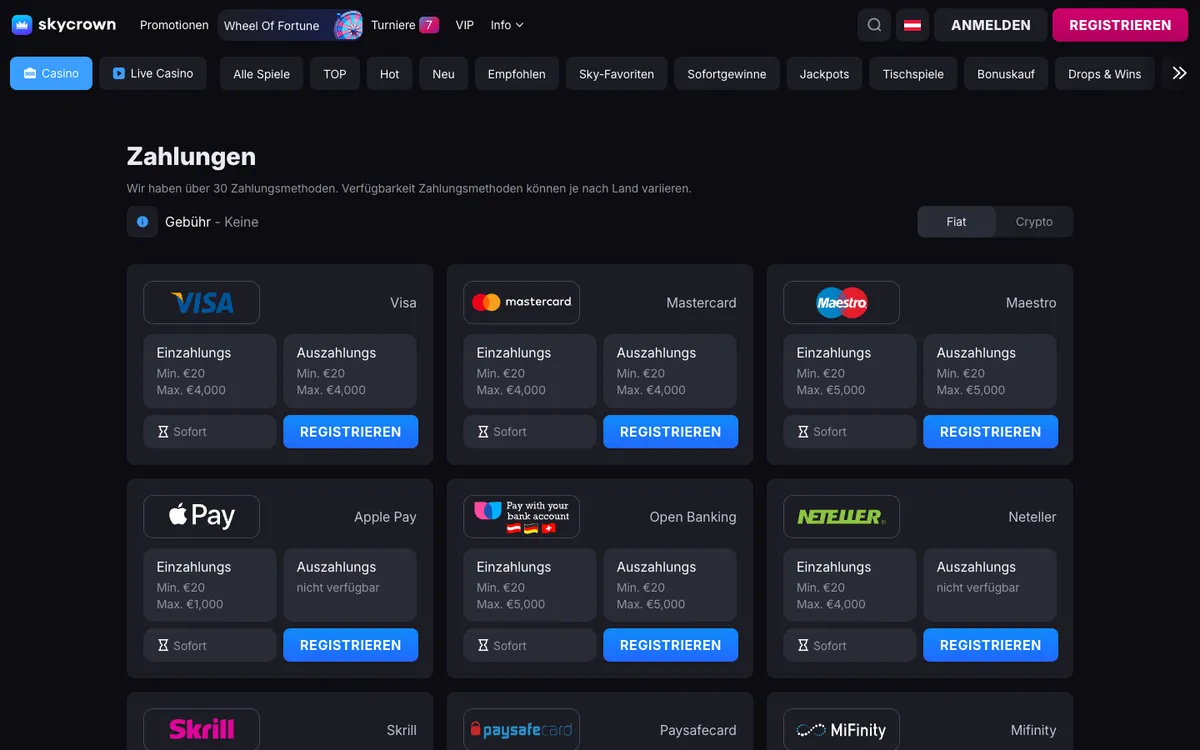
Task: Click the hourglass icon in Mastercard card
Action: [483, 432]
